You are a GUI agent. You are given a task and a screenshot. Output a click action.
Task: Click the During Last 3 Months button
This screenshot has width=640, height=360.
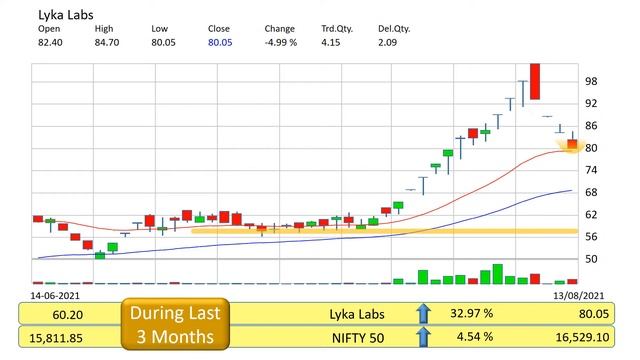pos(175,324)
